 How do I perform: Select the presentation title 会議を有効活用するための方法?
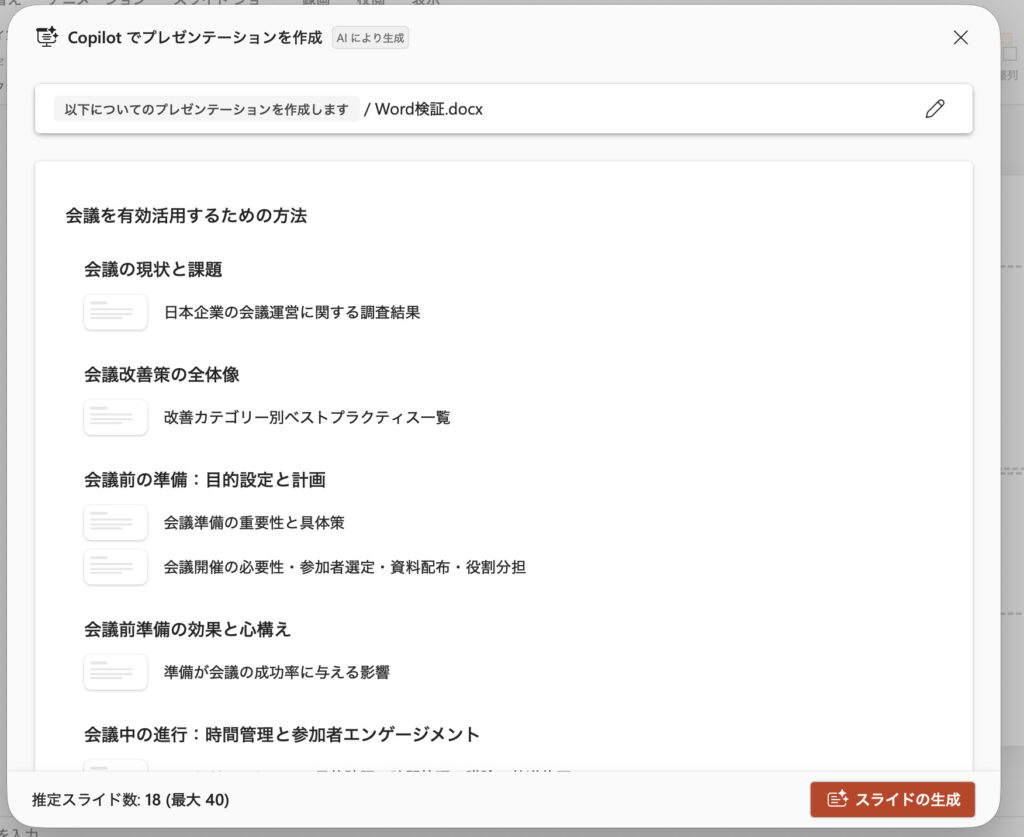coord(186,215)
